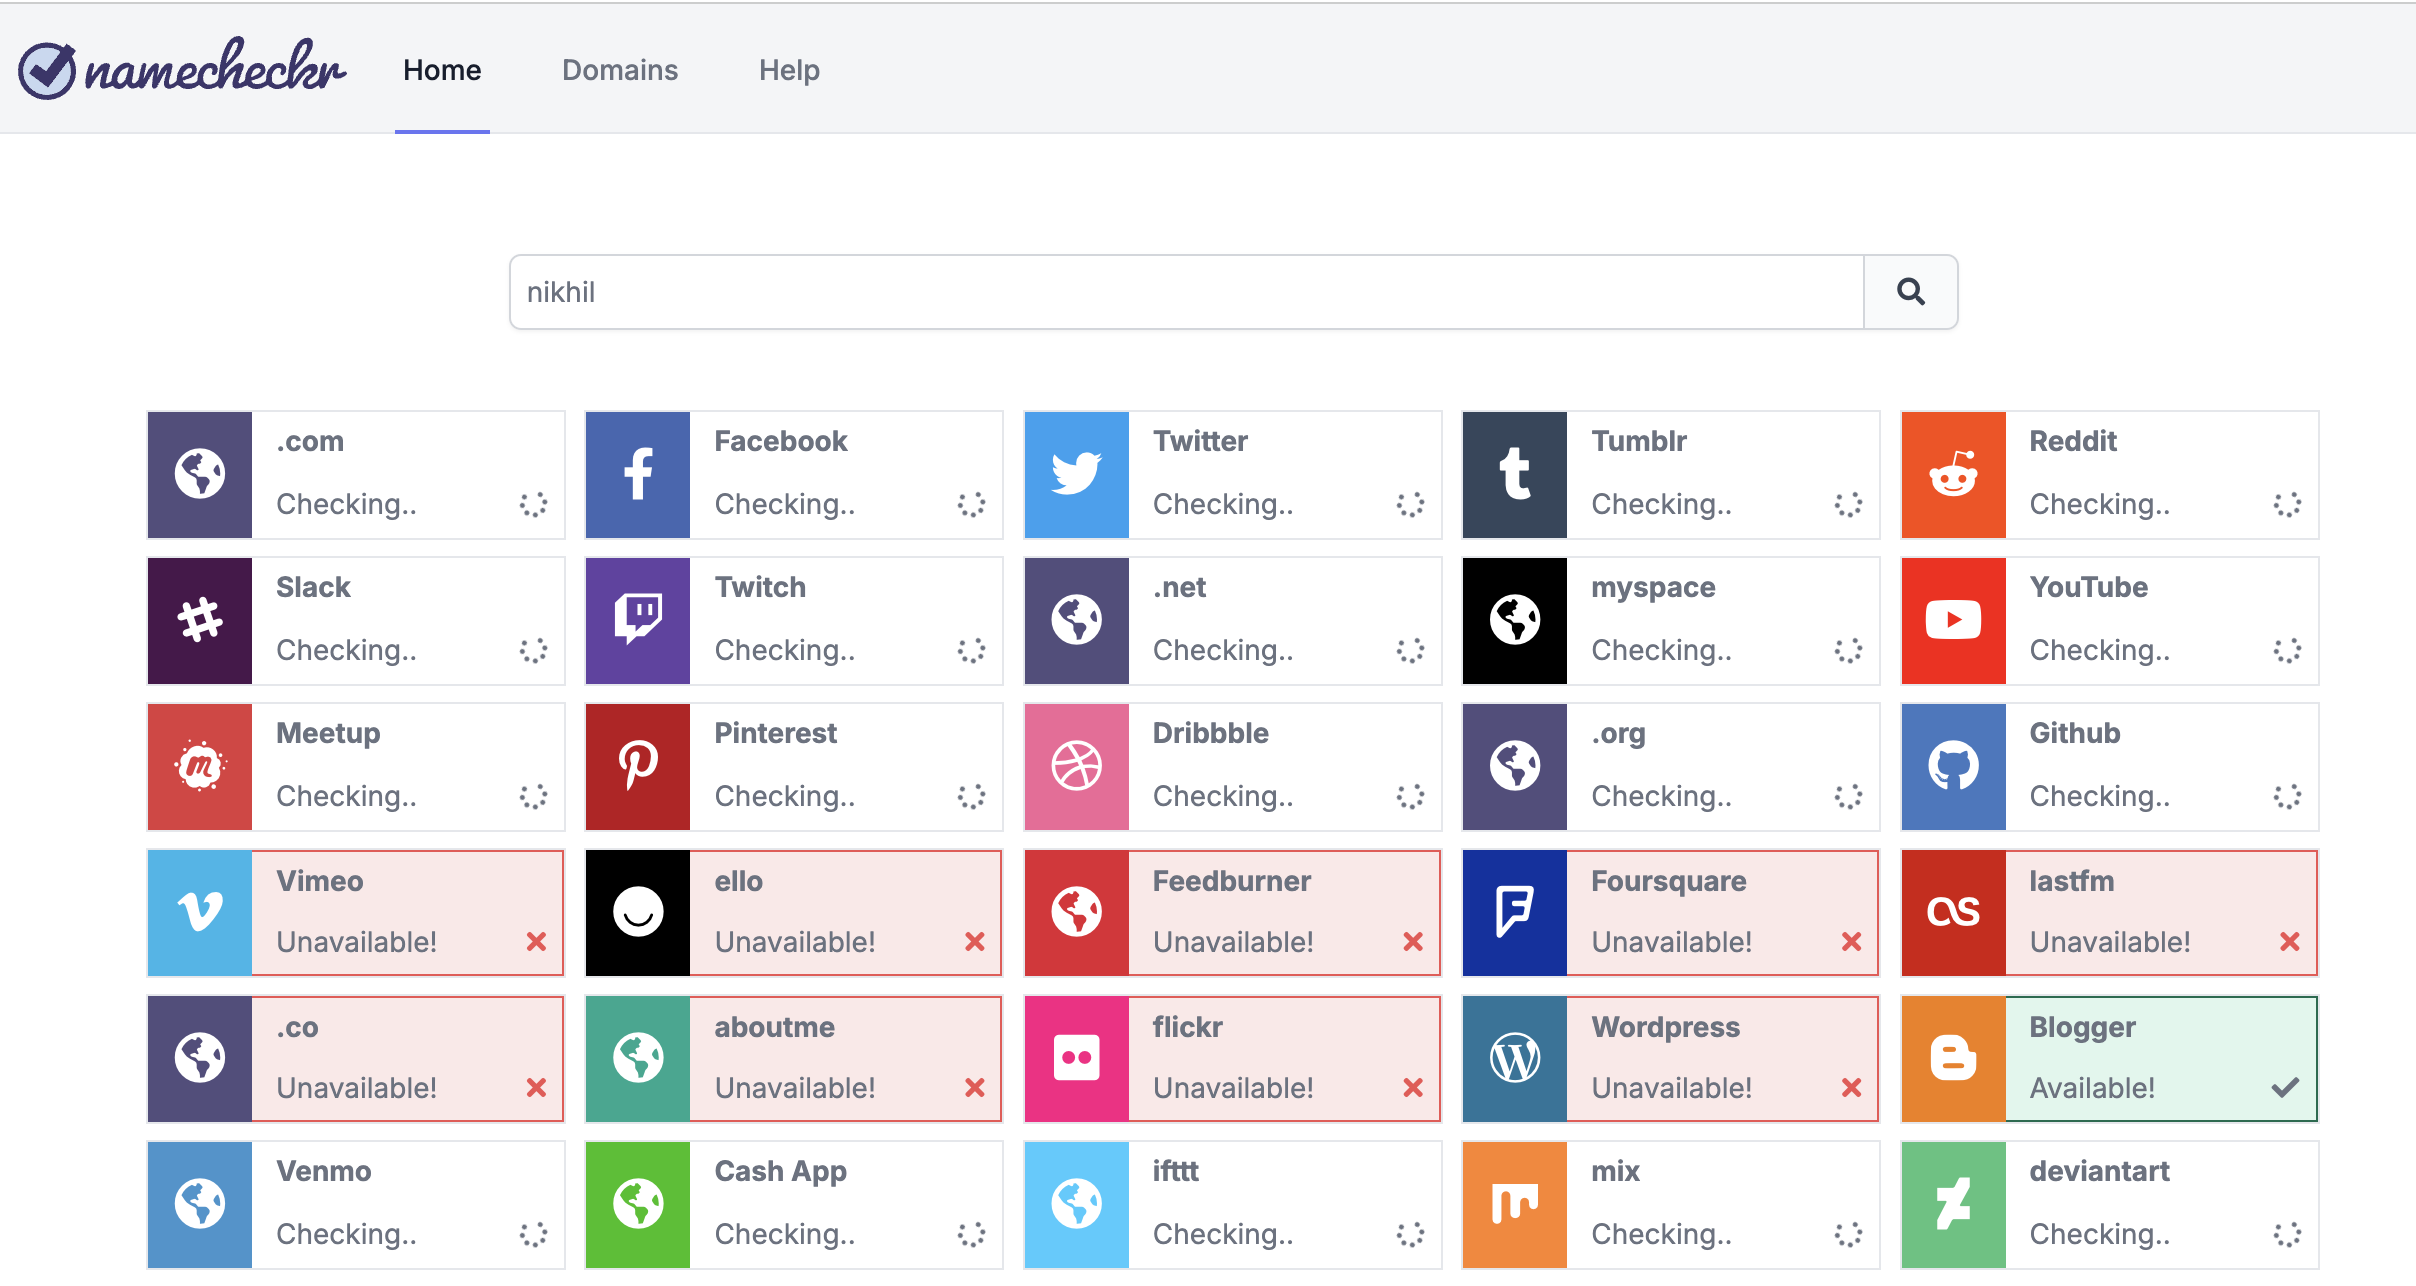2416x1286 pixels.
Task: Click the Facebook Checking.. status text
Action: point(785,504)
